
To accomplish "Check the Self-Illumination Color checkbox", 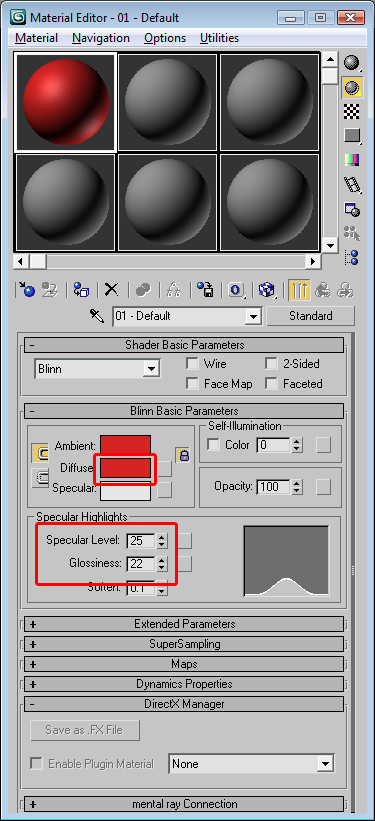I will point(213,445).
